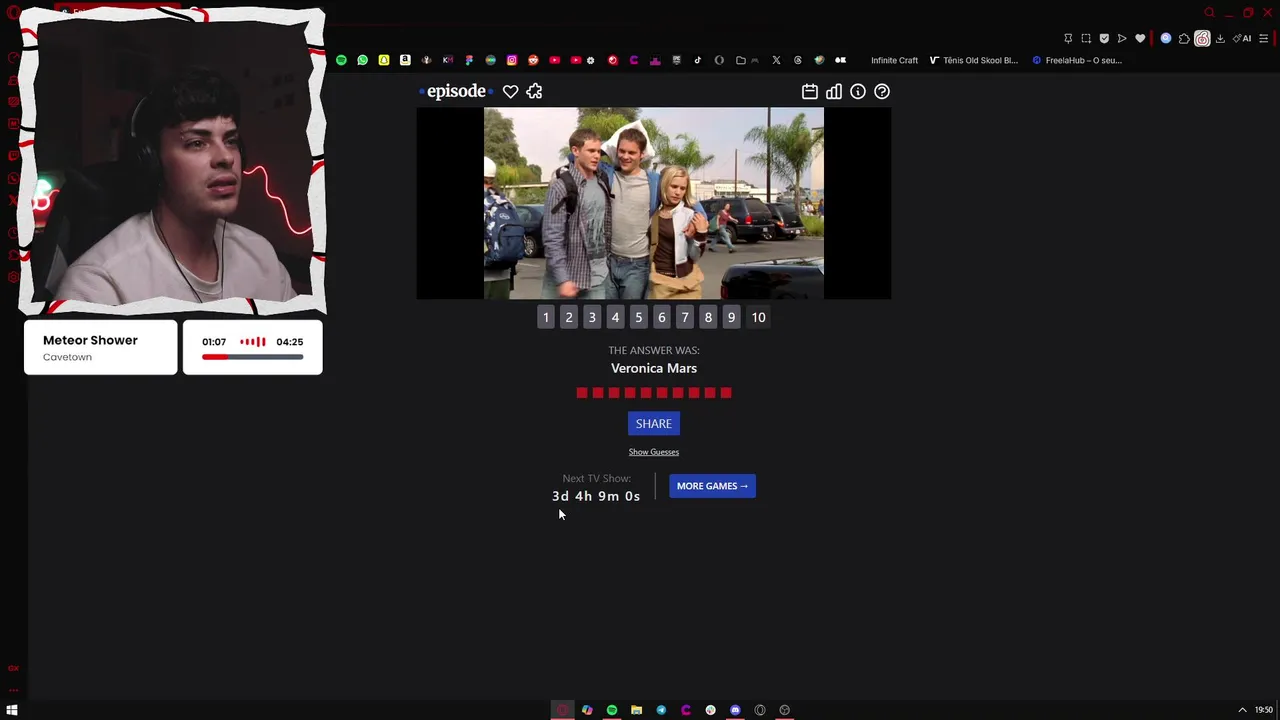Select frame 4 button
Viewport: 1280px width, 720px height.
pos(615,317)
